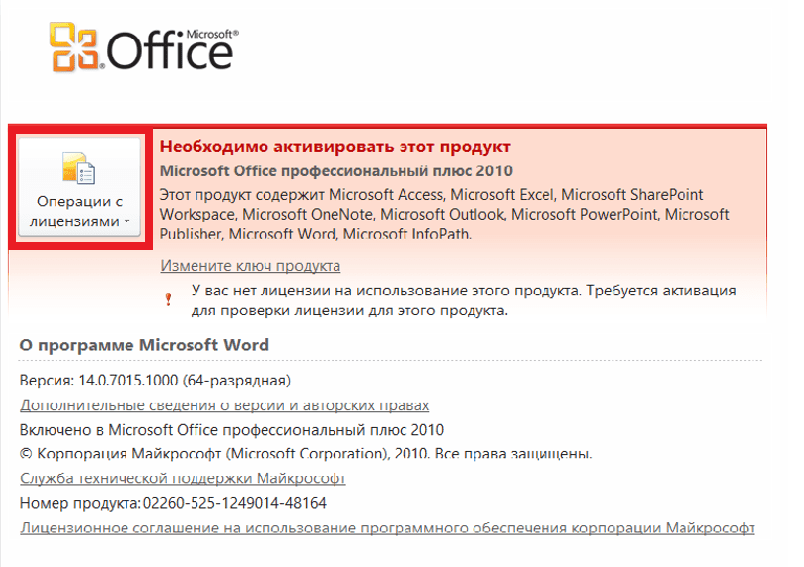804x567 pixels.
Task: Click the У вас нет лицензии warning text
Action: coord(464,300)
